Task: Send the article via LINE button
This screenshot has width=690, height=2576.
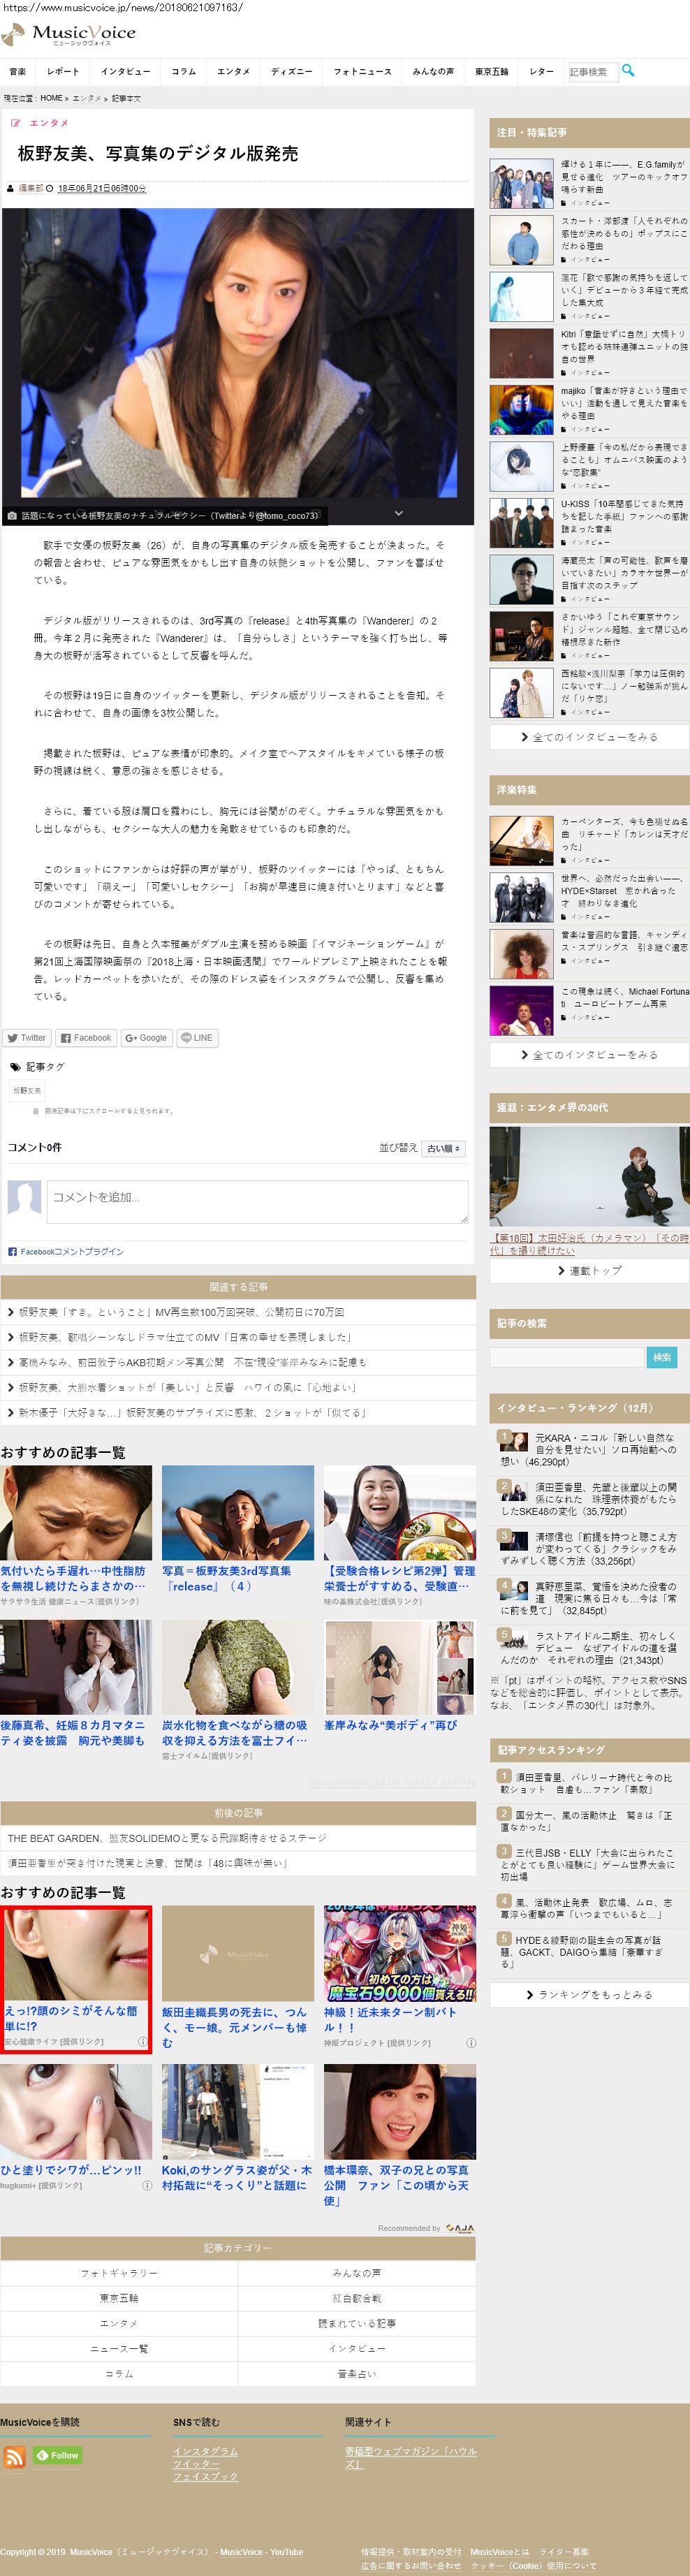Action: pos(196,1038)
